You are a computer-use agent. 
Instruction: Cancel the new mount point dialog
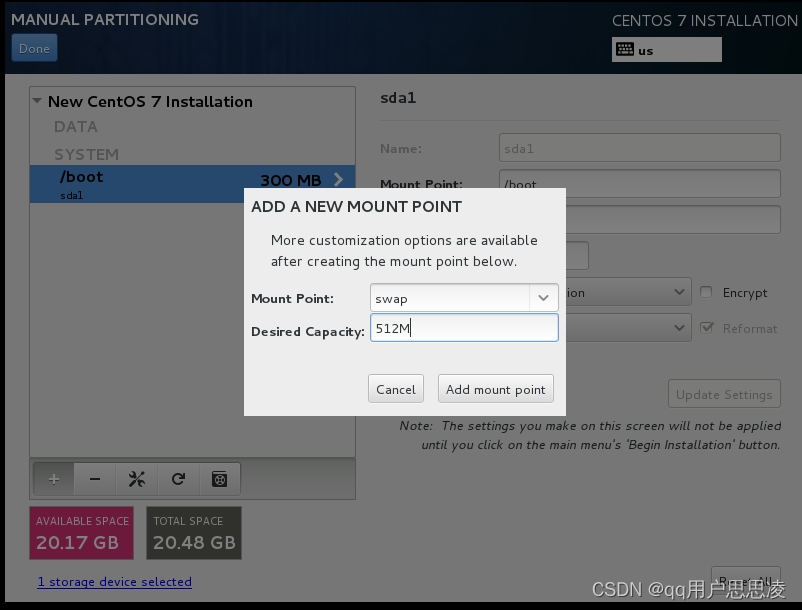395,389
